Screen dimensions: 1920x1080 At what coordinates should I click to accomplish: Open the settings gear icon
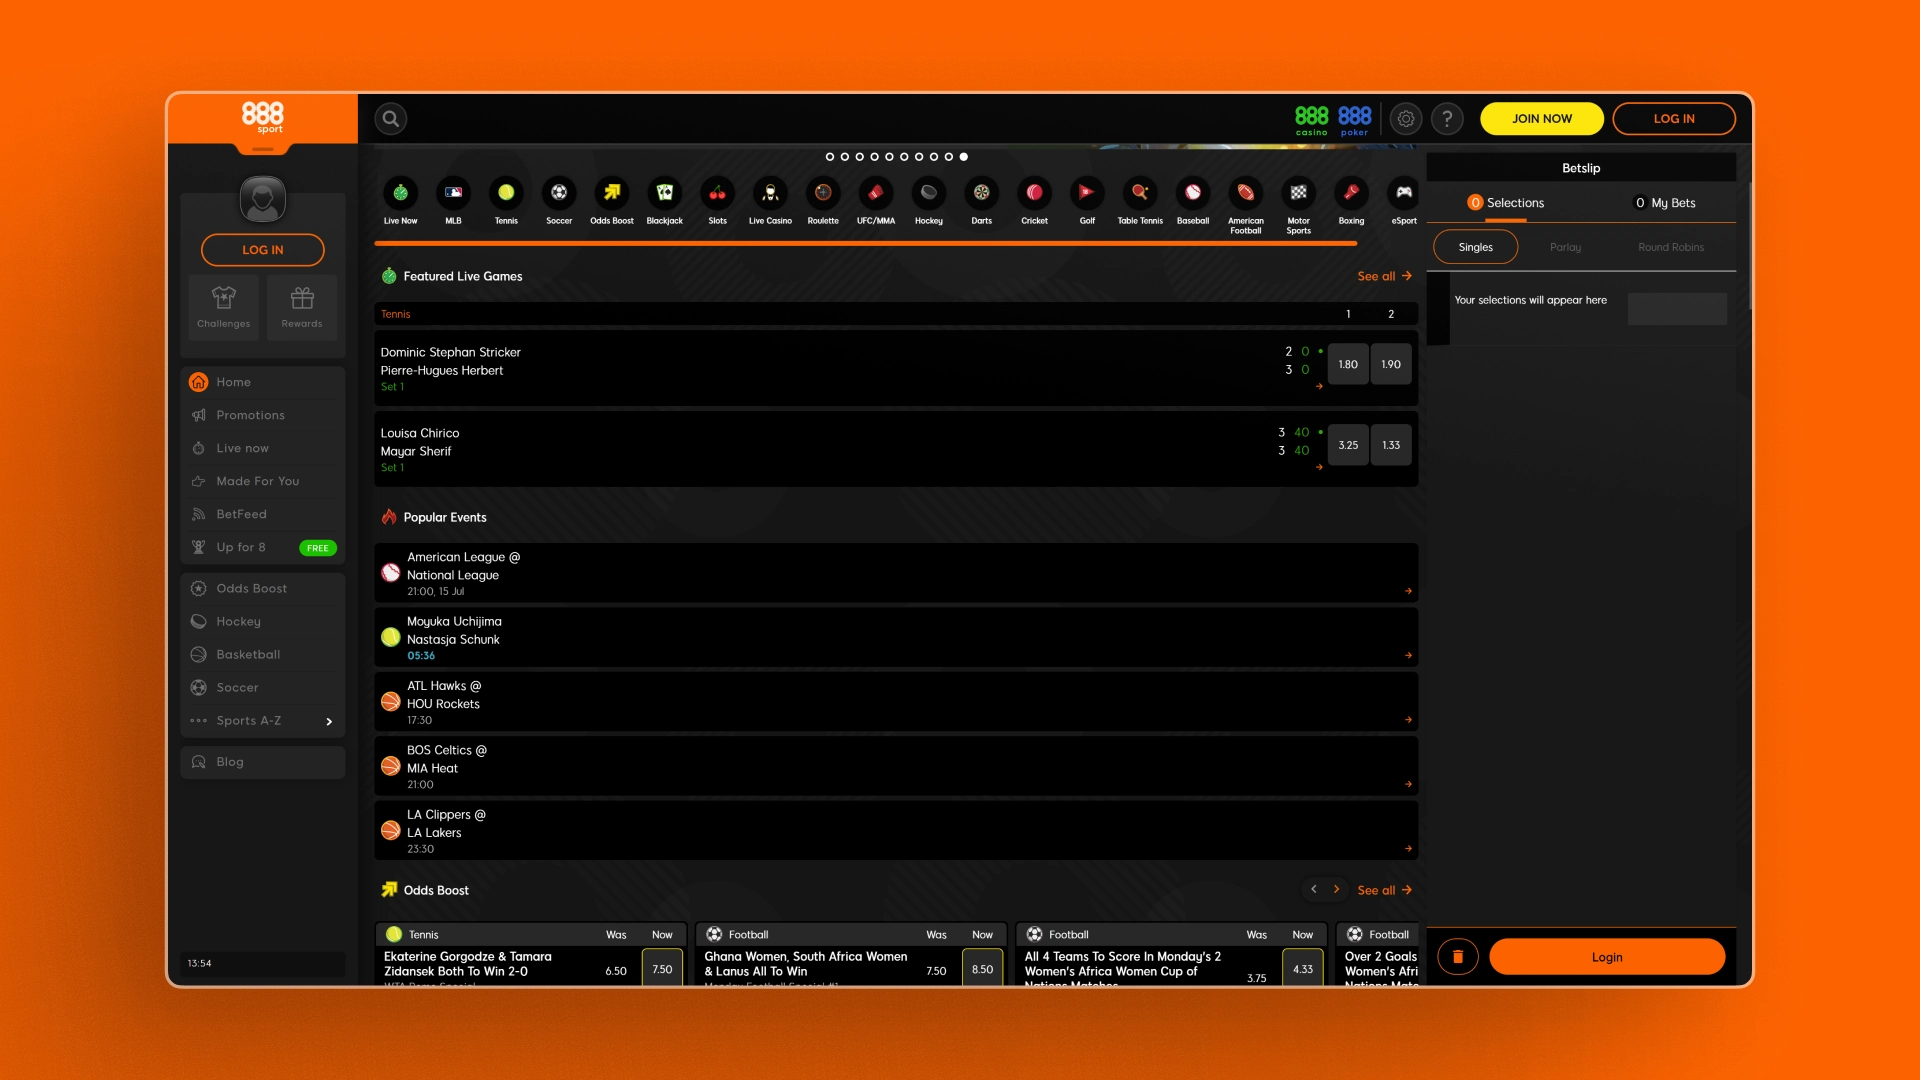1405,119
